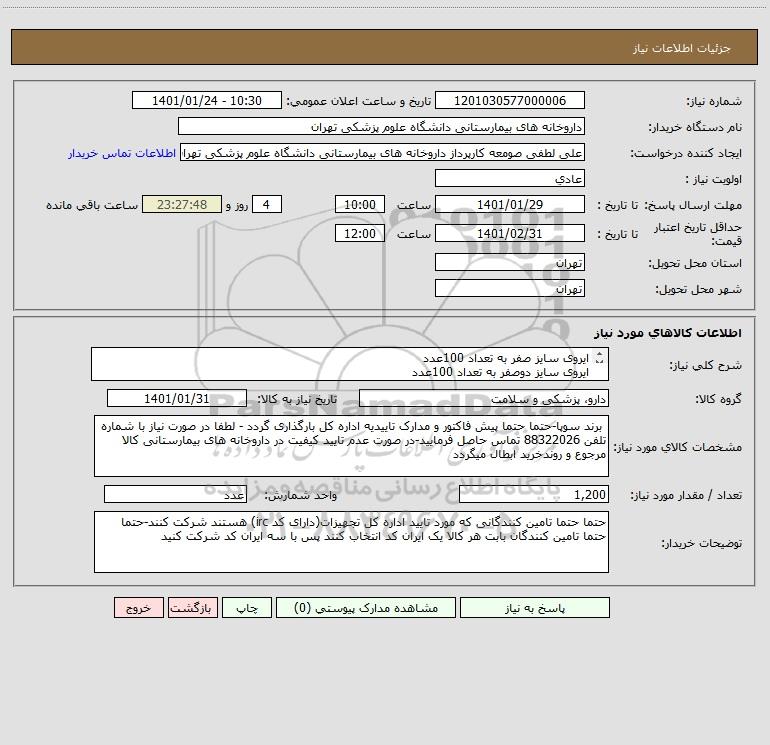The width and height of the screenshot is (770, 745).
Task: Click the شهر محل تحویل field تهران
Action: pos(510,288)
